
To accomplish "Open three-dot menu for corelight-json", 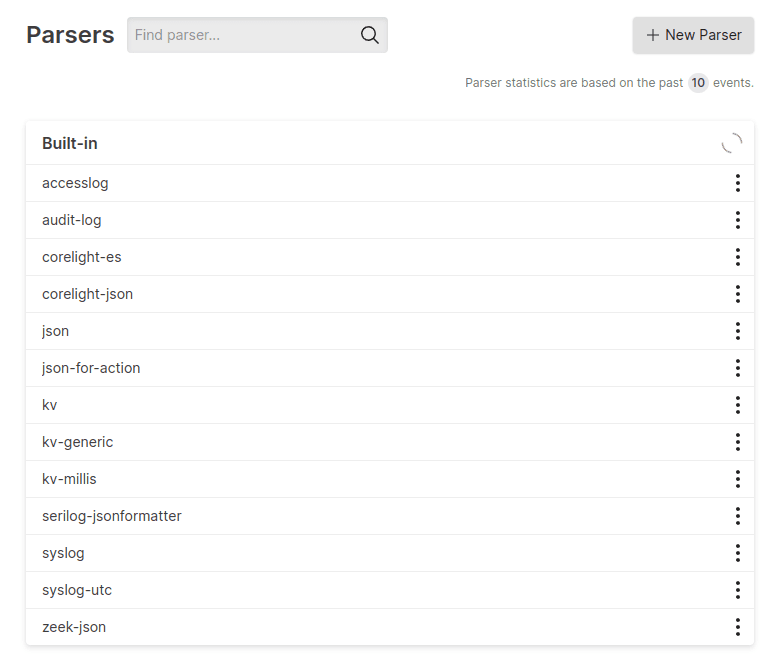I will (x=737, y=294).
